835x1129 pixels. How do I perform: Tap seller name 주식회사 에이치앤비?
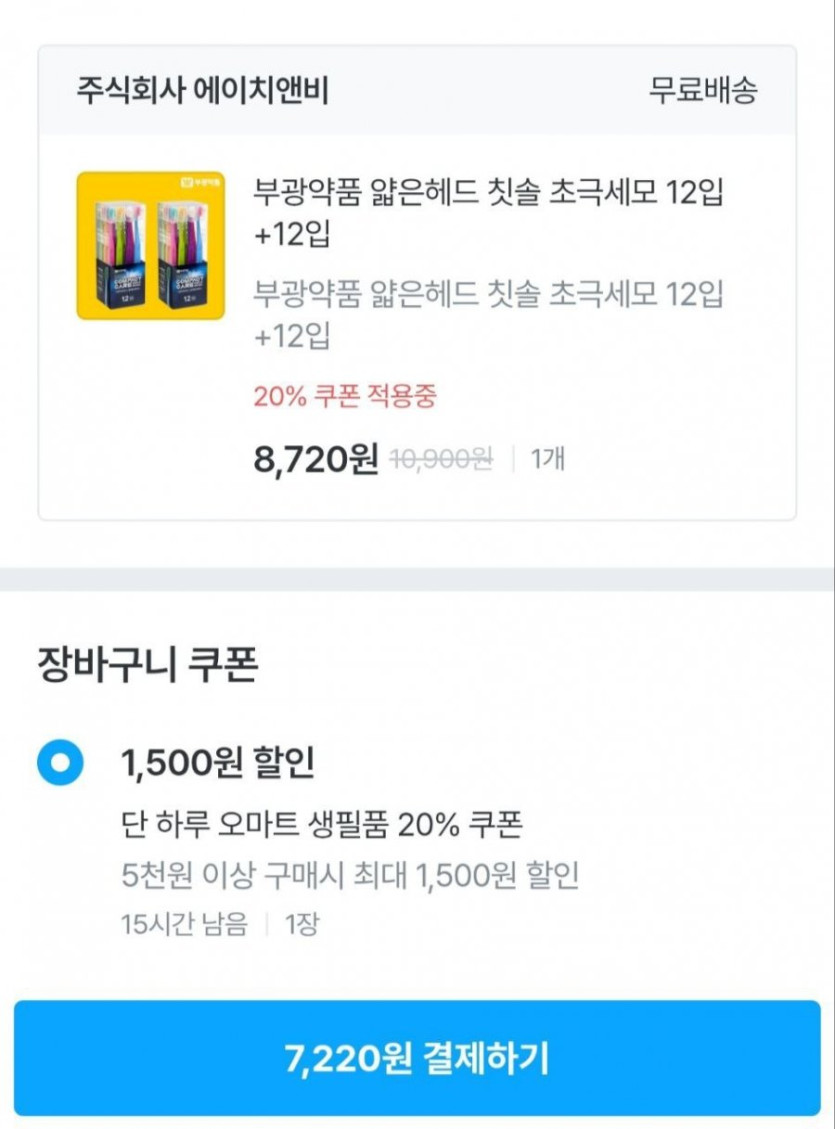click(202, 91)
